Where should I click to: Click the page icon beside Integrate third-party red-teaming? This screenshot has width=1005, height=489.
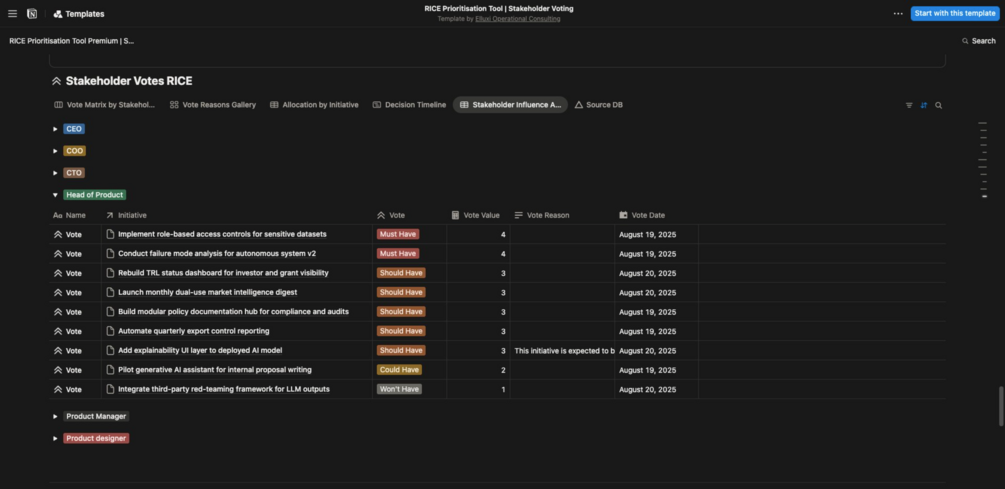tap(110, 389)
